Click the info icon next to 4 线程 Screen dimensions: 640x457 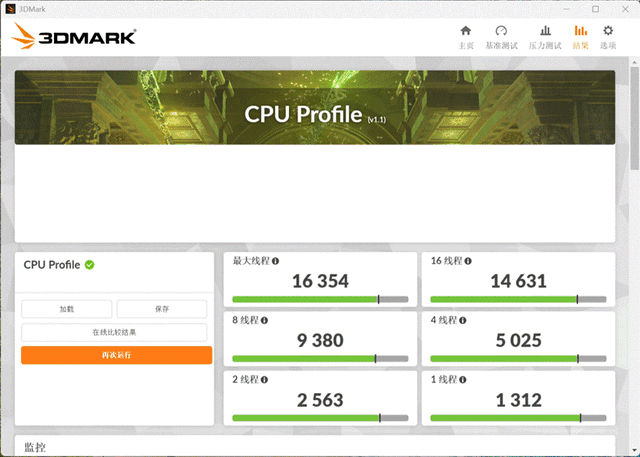[462, 320]
